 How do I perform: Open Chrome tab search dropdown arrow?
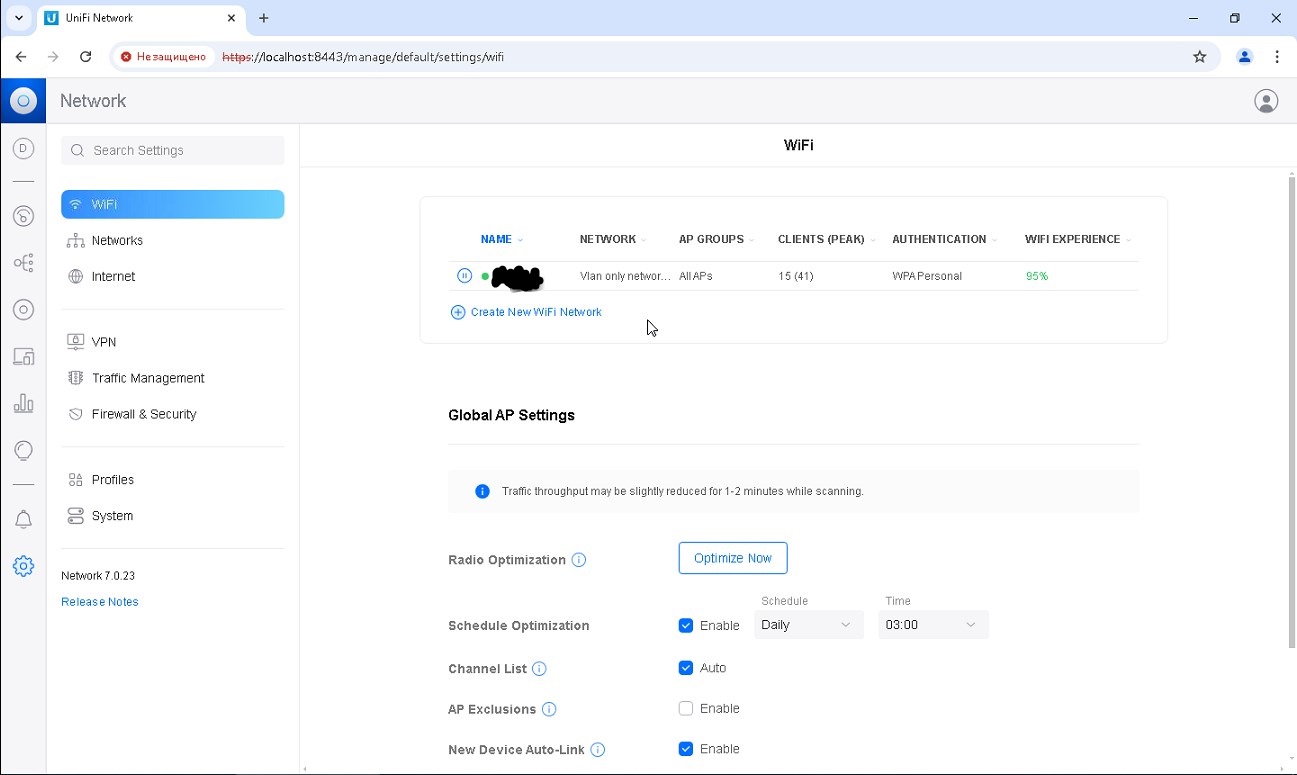point(18,18)
